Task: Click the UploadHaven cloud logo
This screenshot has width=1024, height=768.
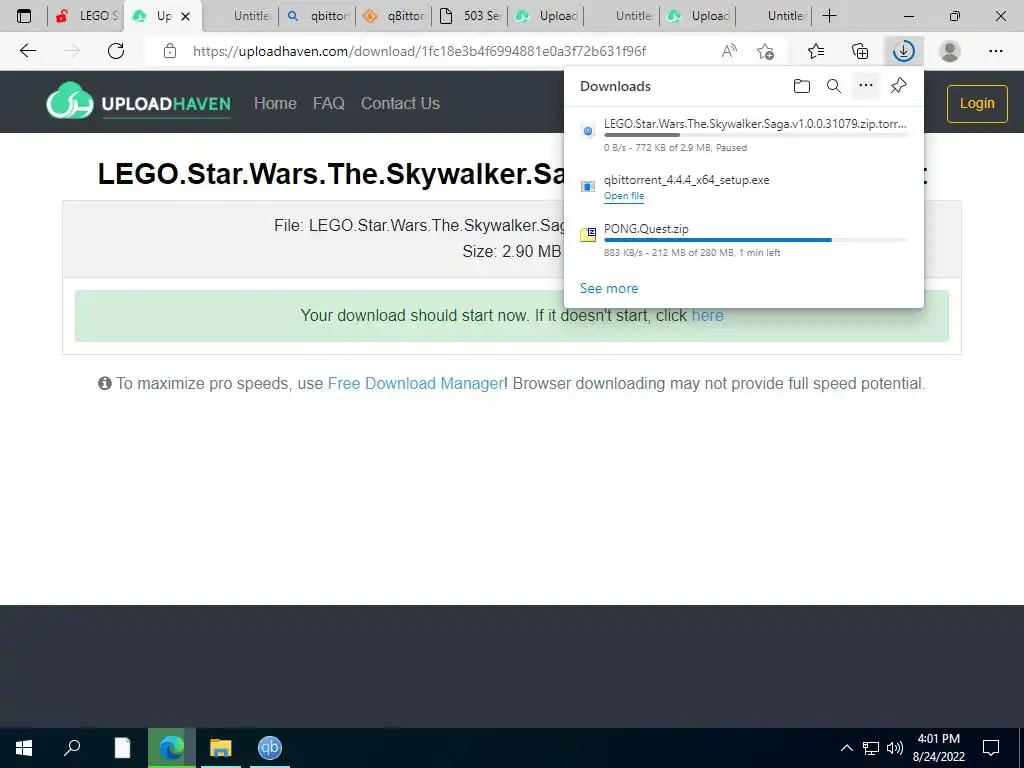Action: 69,101
